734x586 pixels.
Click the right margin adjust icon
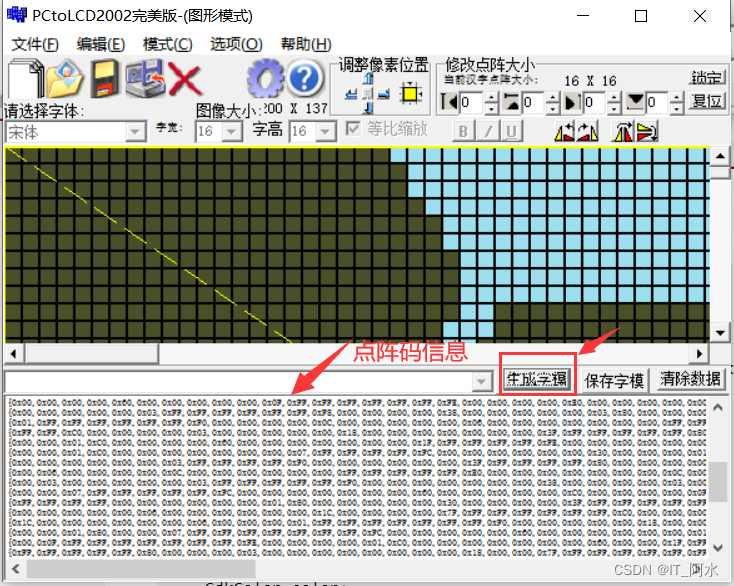pyautogui.click(x=573, y=102)
